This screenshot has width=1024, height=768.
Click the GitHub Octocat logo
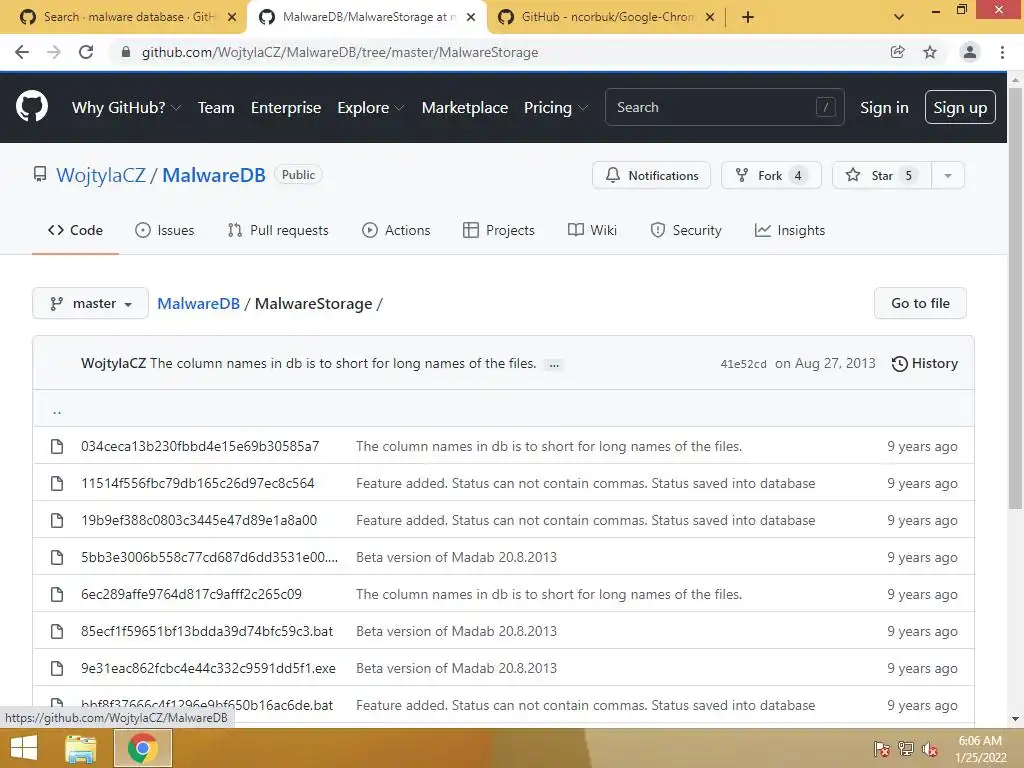pyautogui.click(x=31, y=107)
